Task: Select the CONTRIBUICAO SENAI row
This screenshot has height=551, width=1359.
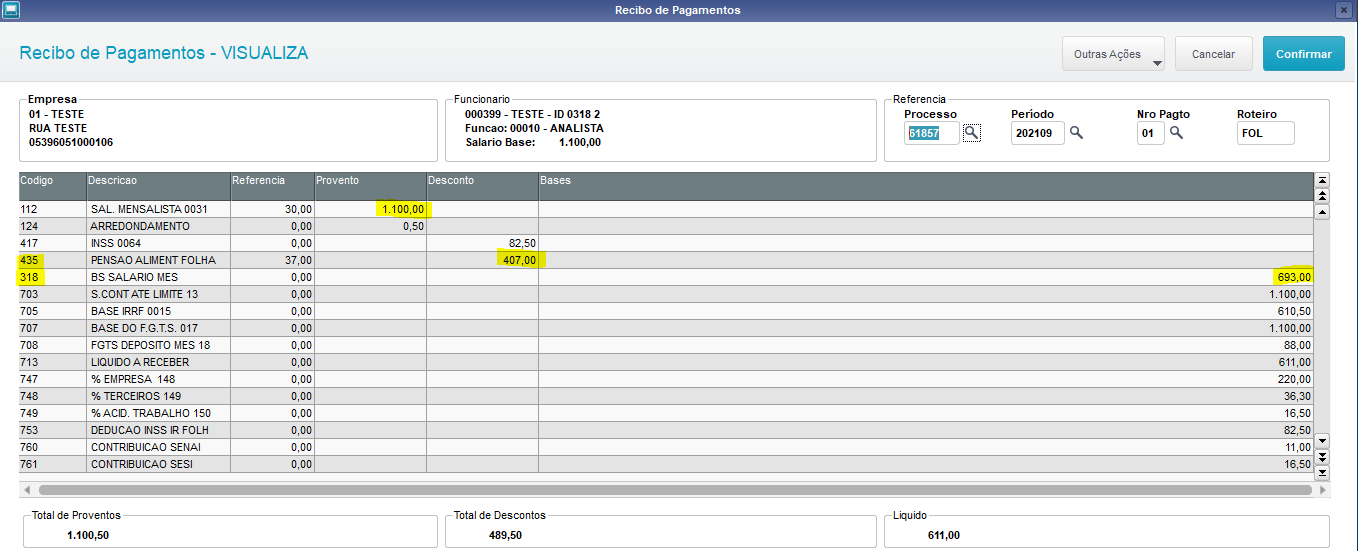Action: (666, 447)
